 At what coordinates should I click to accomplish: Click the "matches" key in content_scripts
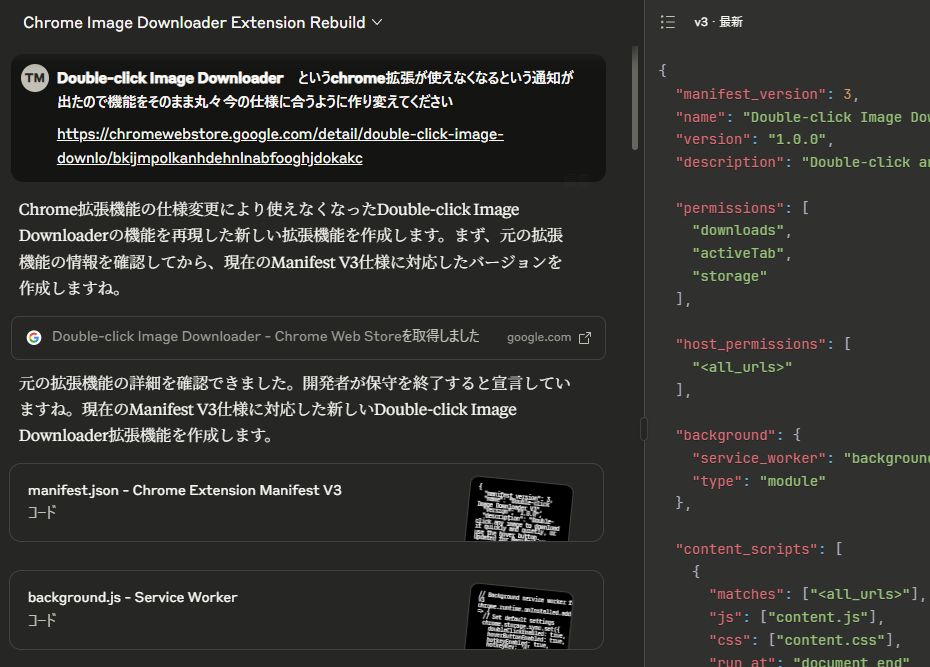746,594
